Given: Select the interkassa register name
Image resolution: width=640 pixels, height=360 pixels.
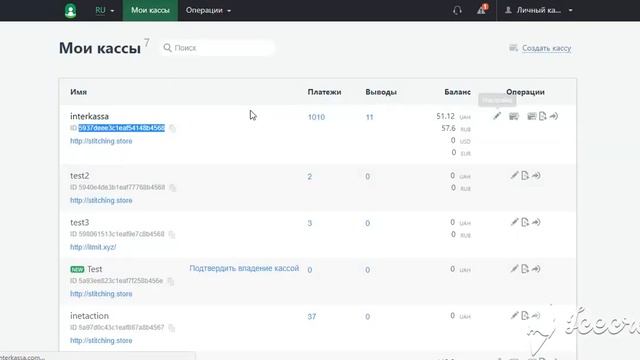Looking at the screenshot, I should pyautogui.click(x=89, y=116).
